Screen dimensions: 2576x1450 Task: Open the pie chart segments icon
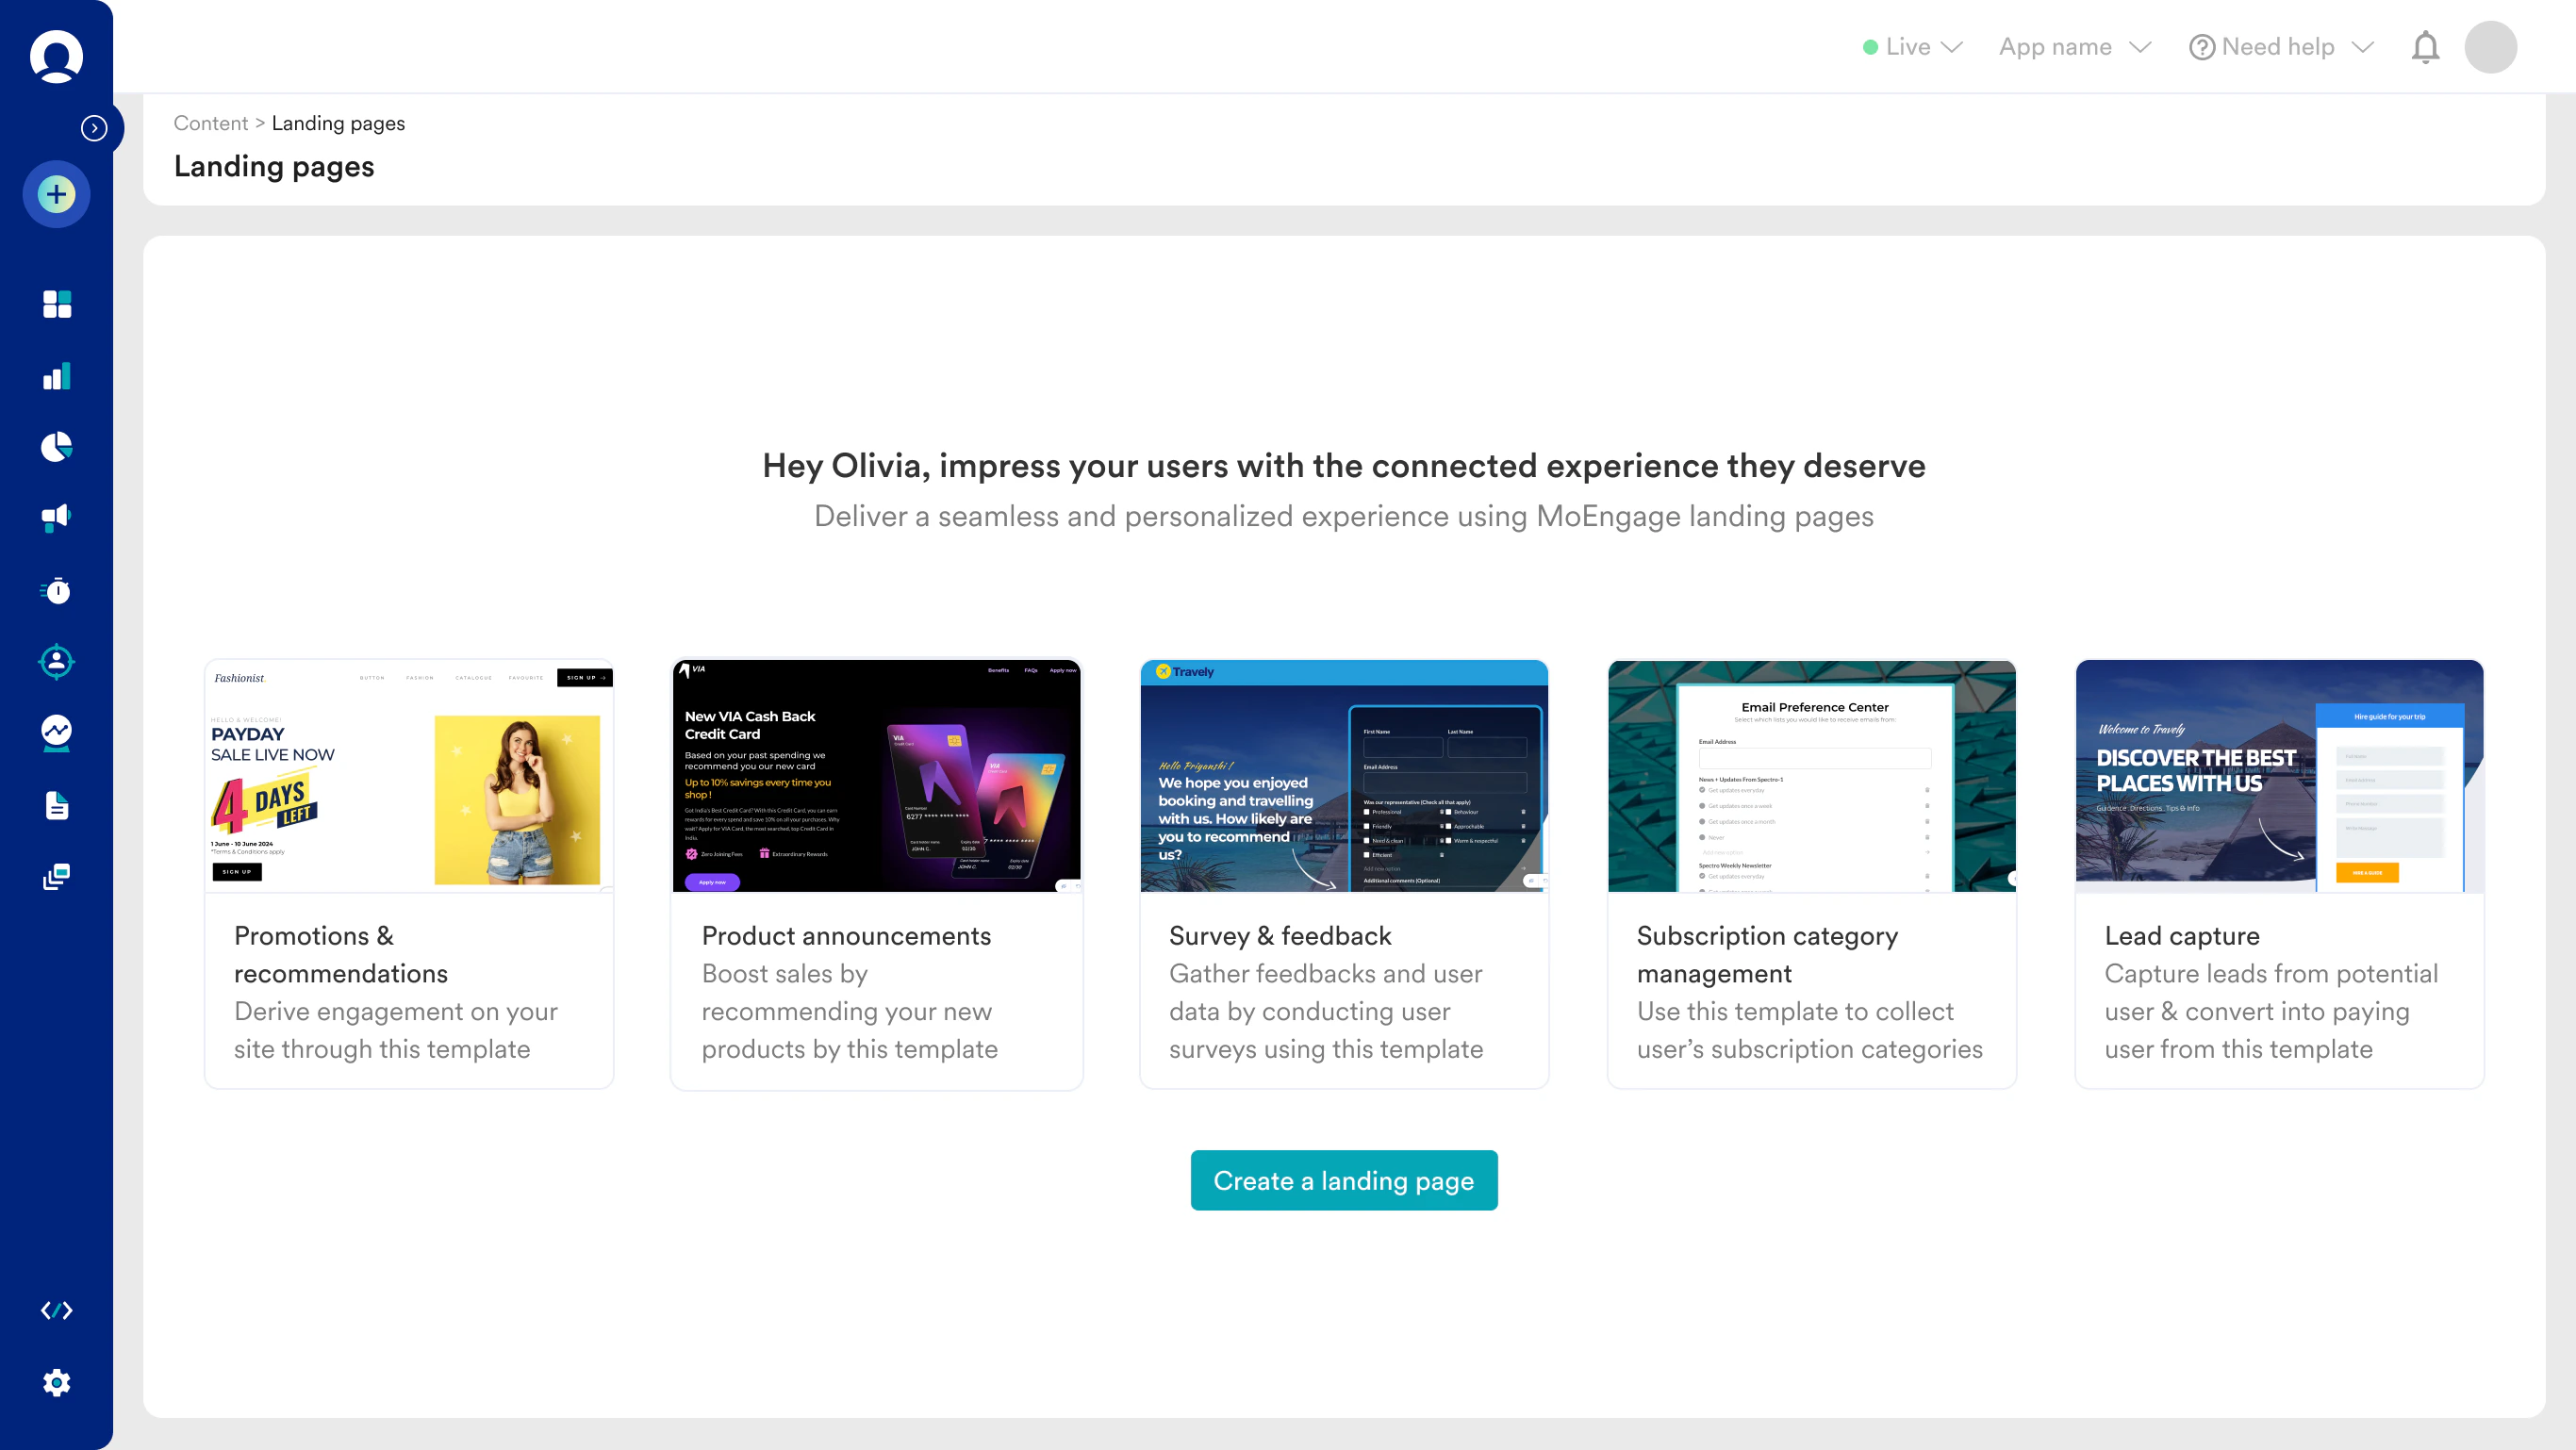pyautogui.click(x=56, y=446)
